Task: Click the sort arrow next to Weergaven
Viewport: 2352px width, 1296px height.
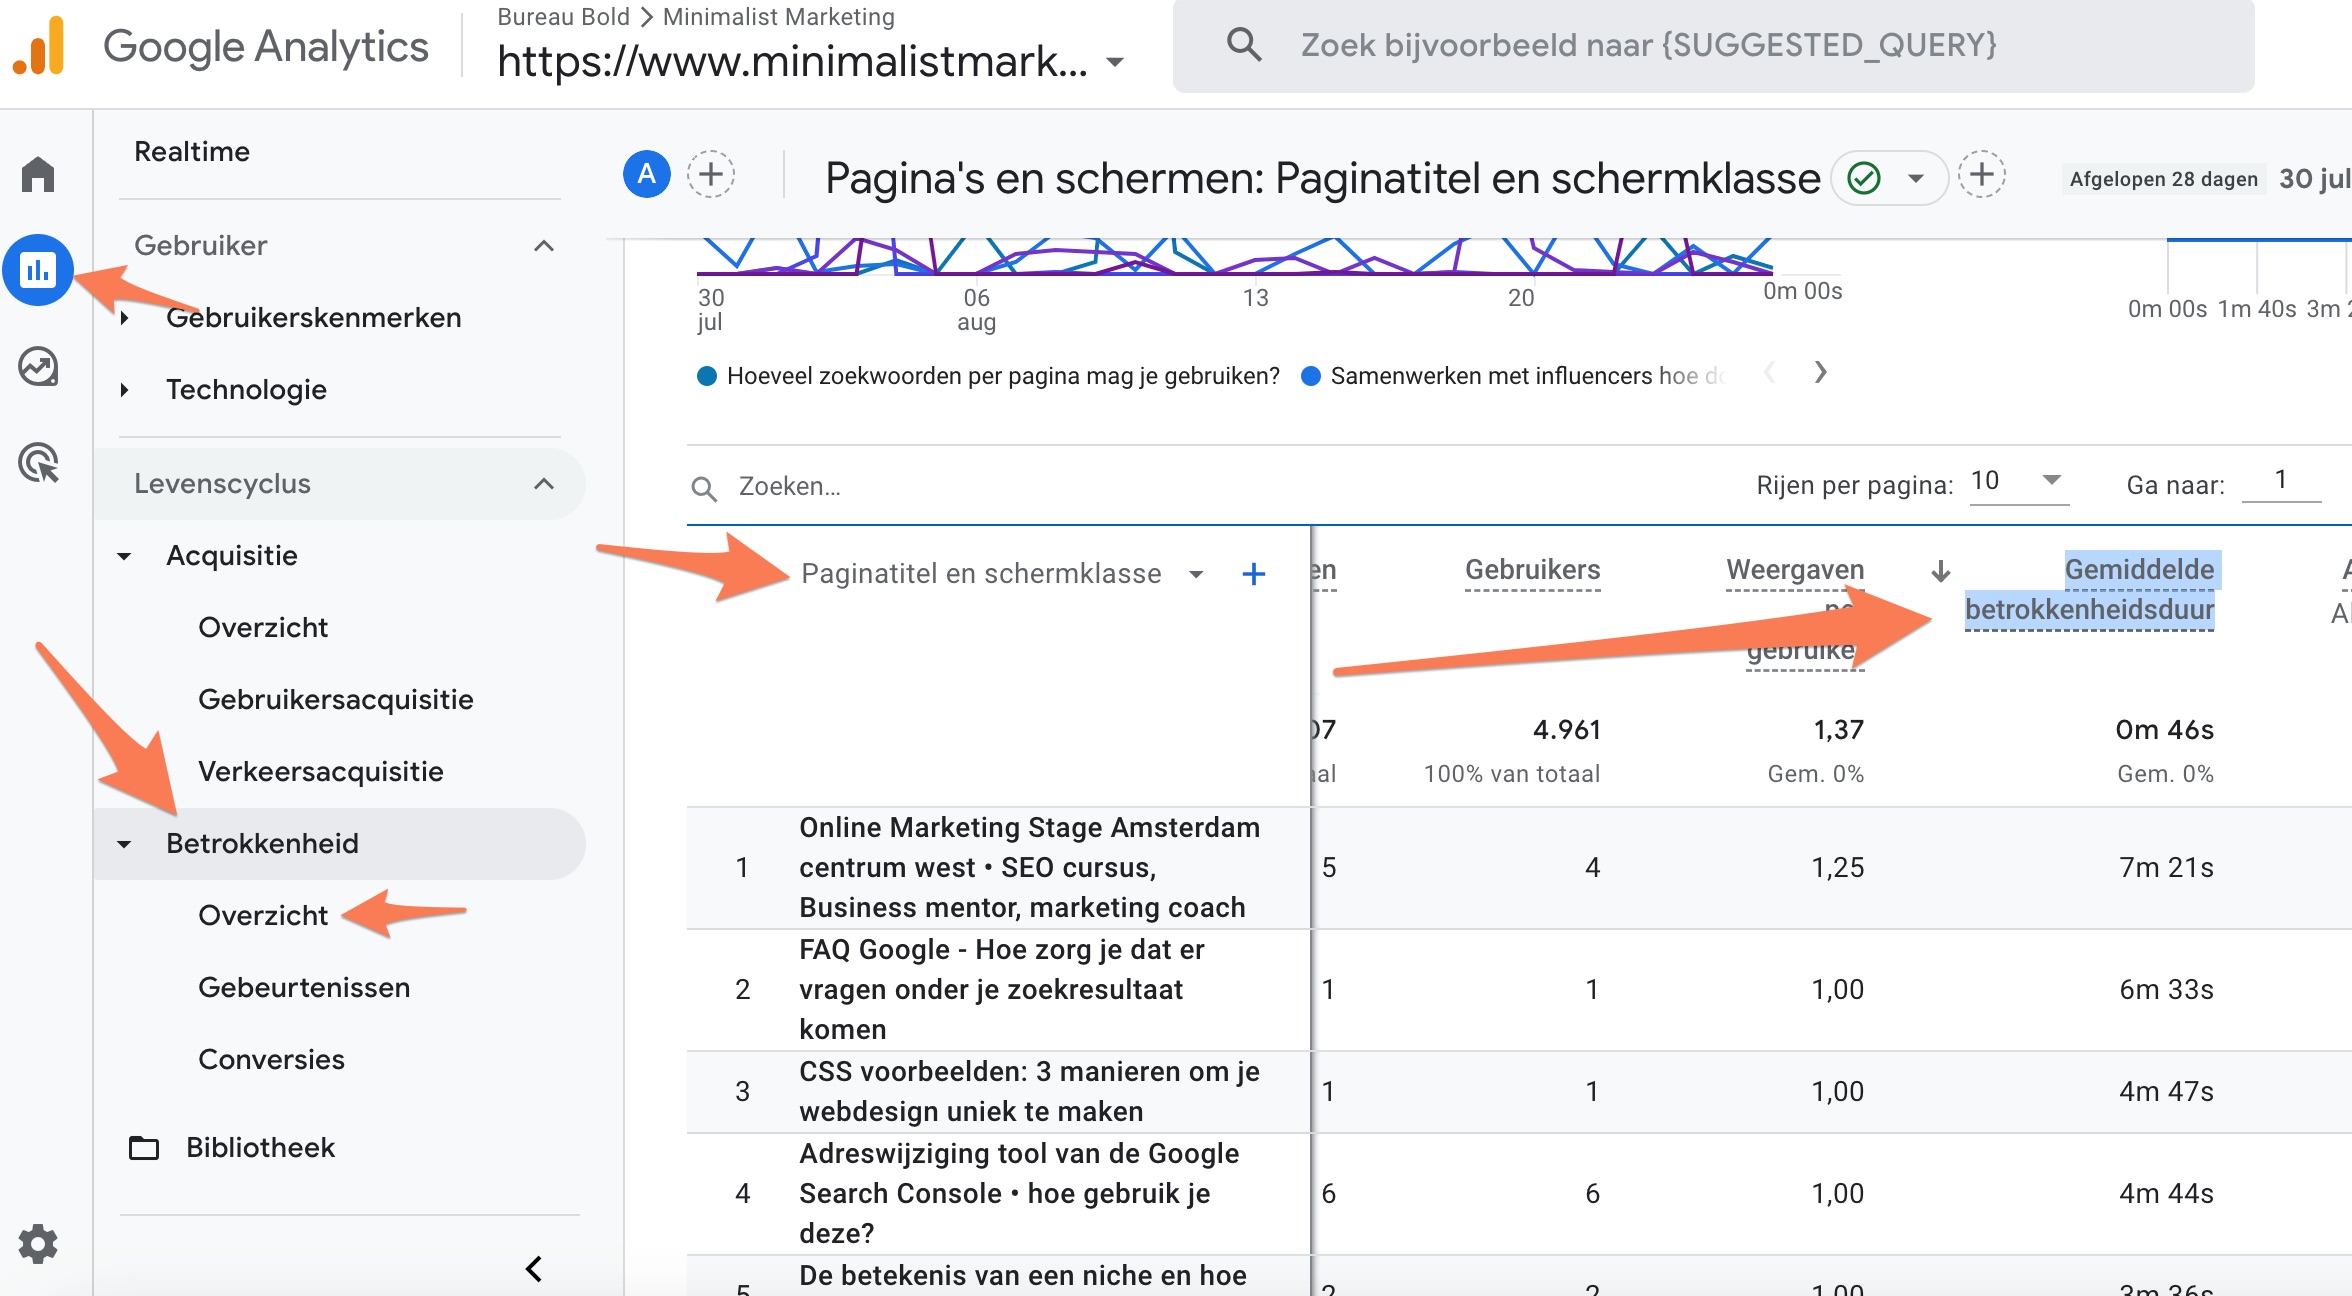Action: (x=1940, y=570)
